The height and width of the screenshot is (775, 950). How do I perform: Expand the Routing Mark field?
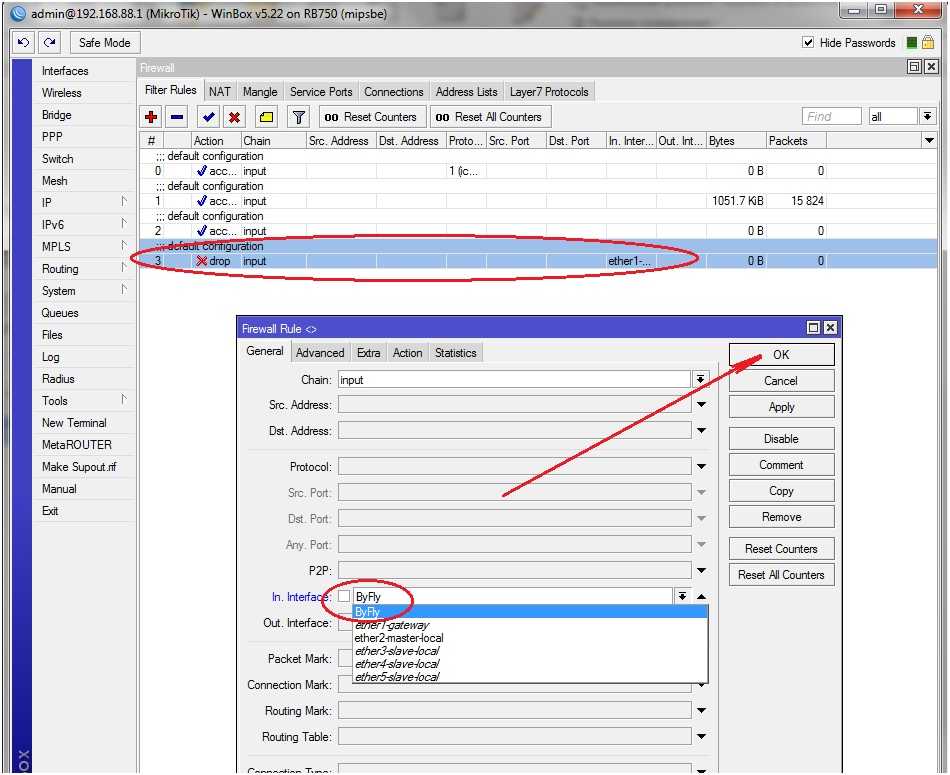coord(701,710)
